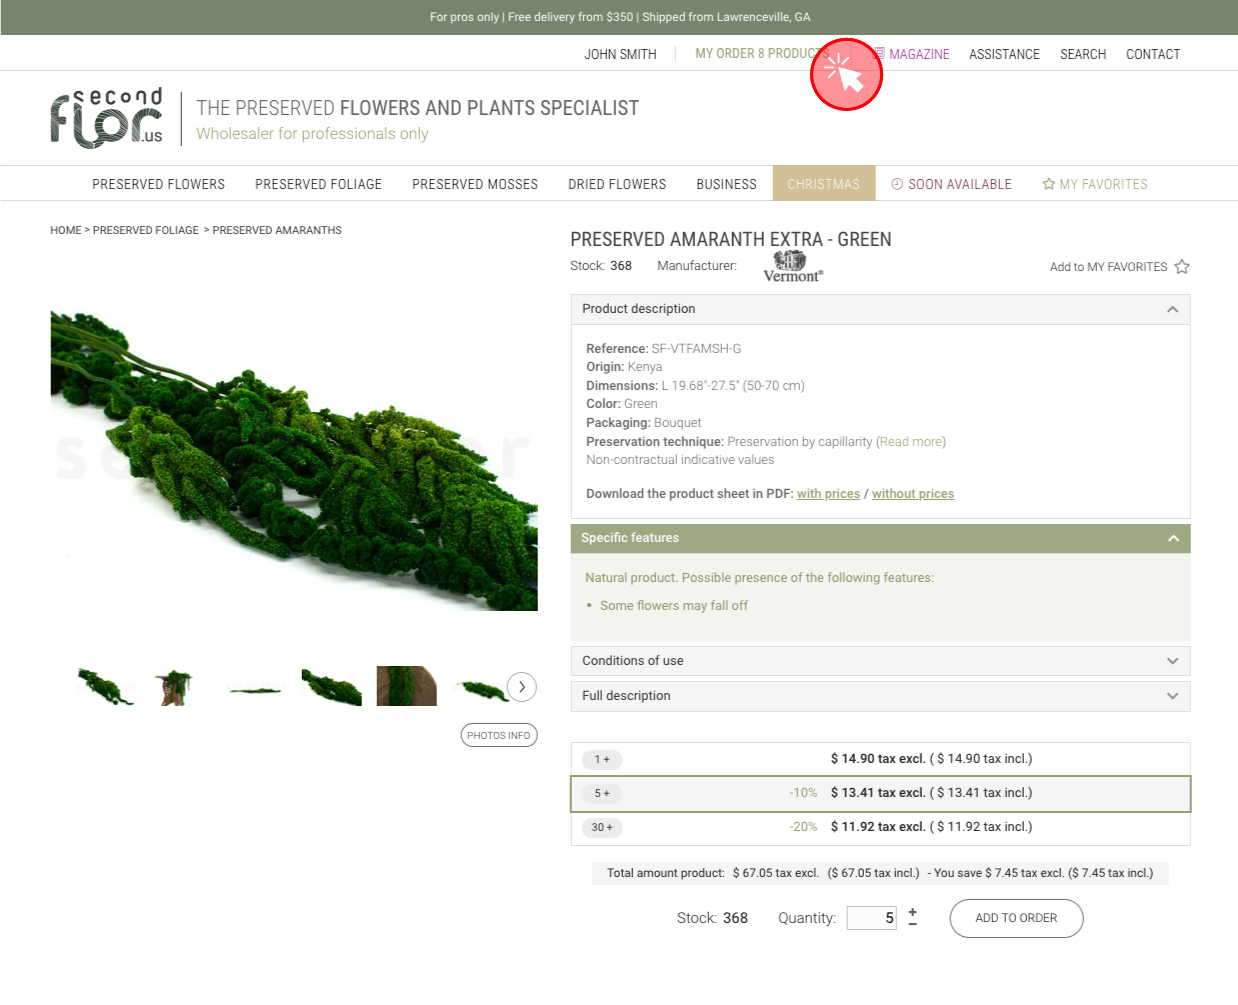Select the 5+ price tier row
The image size is (1238, 1005).
(x=880, y=793)
